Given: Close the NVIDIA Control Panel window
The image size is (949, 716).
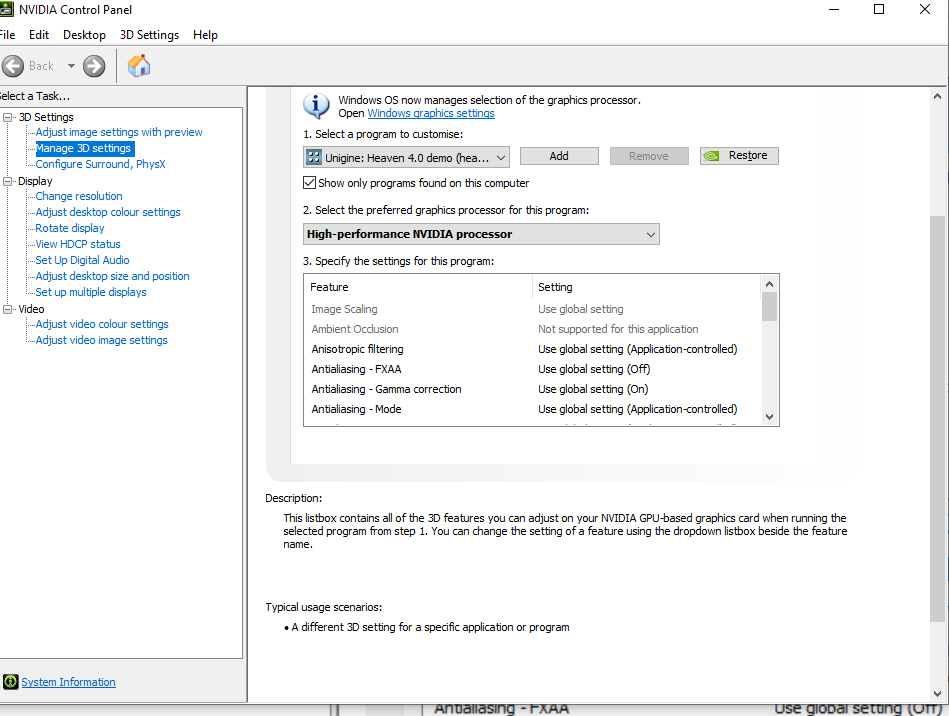Looking at the screenshot, I should 925,10.
